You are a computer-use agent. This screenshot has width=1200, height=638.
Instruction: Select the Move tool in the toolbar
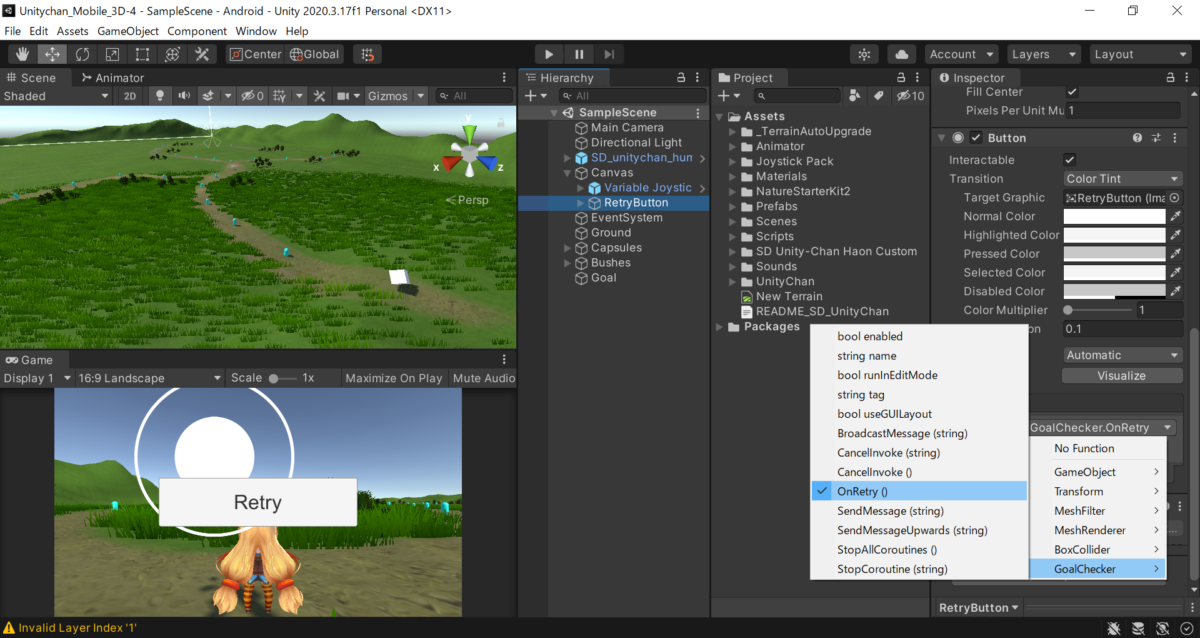coord(53,54)
